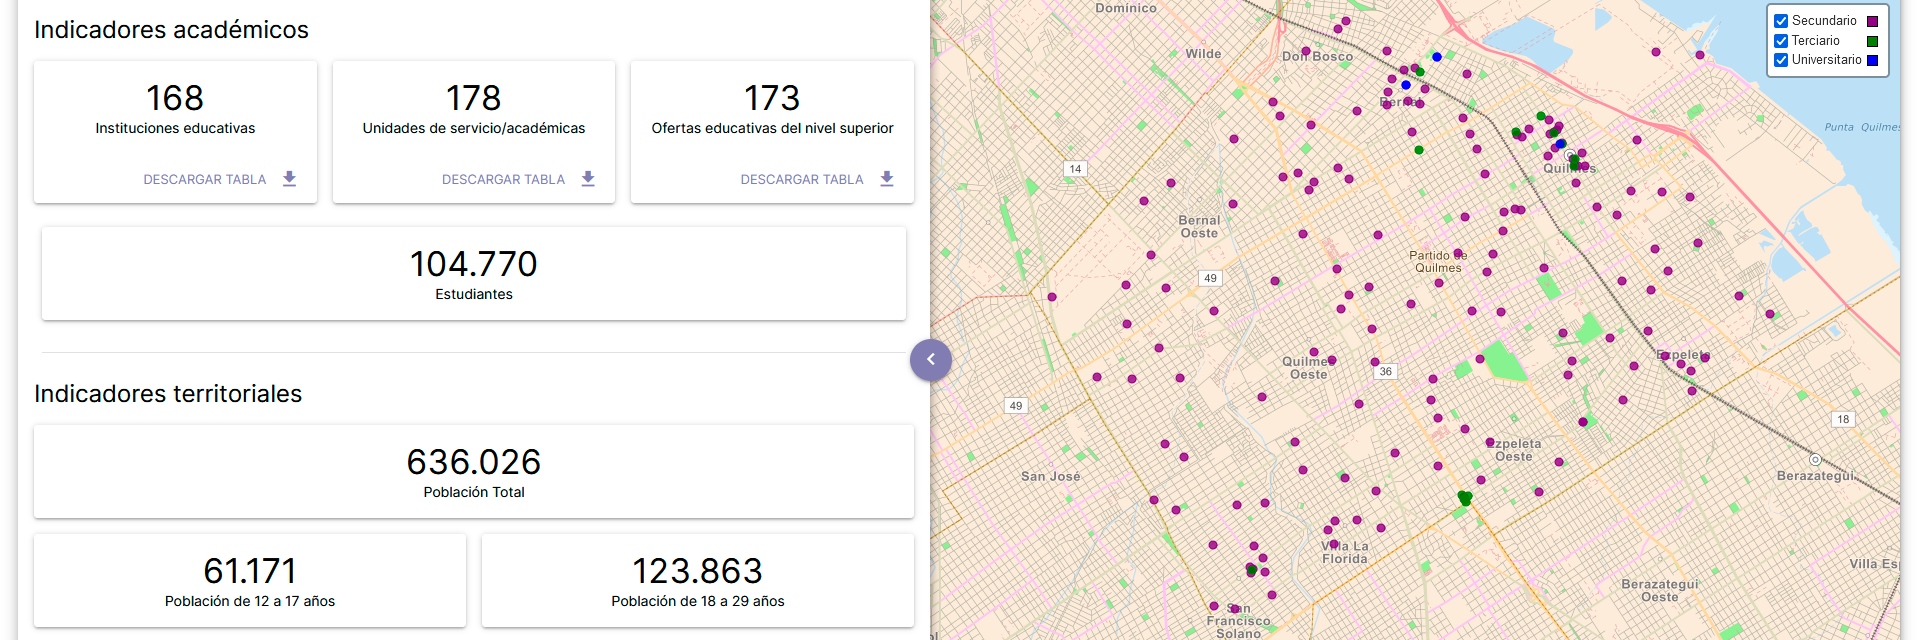Click the purple Secundario legend swatch

1872,21
